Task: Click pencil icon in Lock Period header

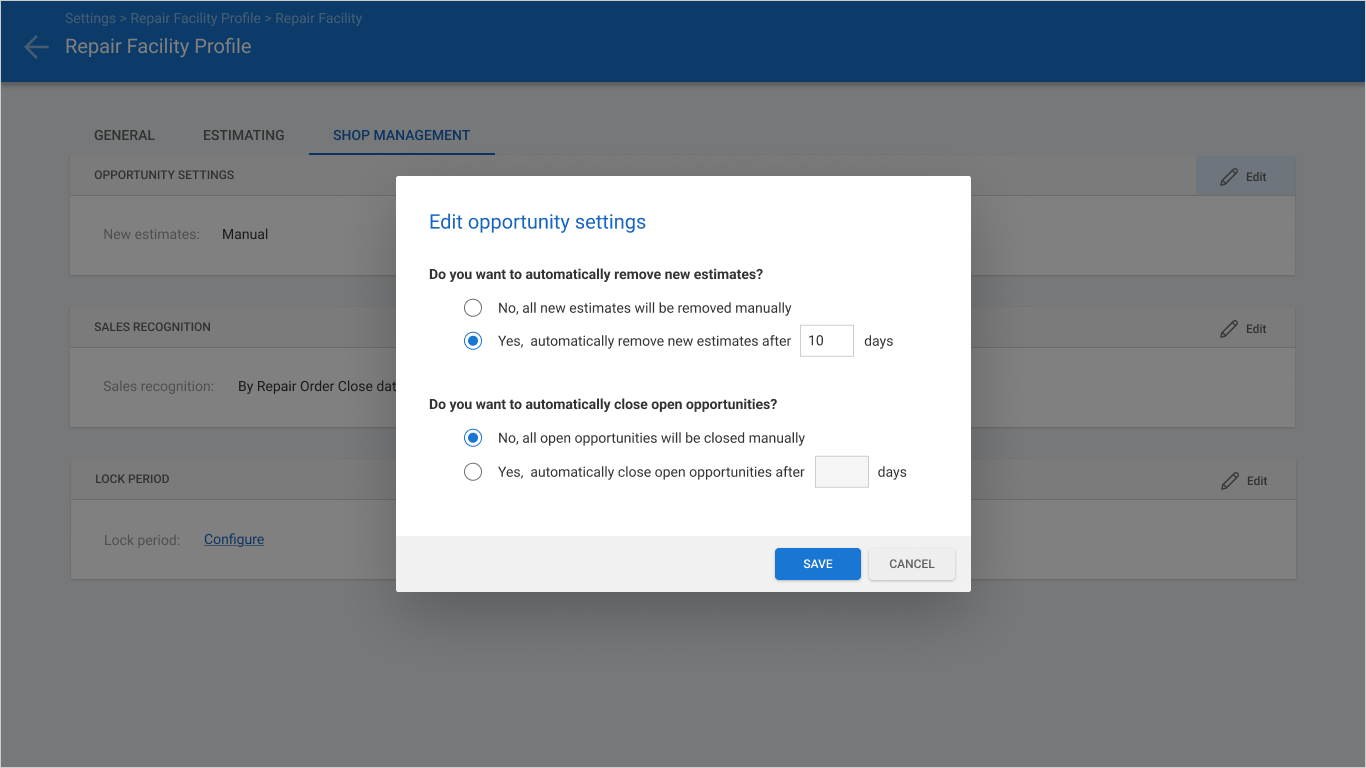Action: [x=1229, y=481]
